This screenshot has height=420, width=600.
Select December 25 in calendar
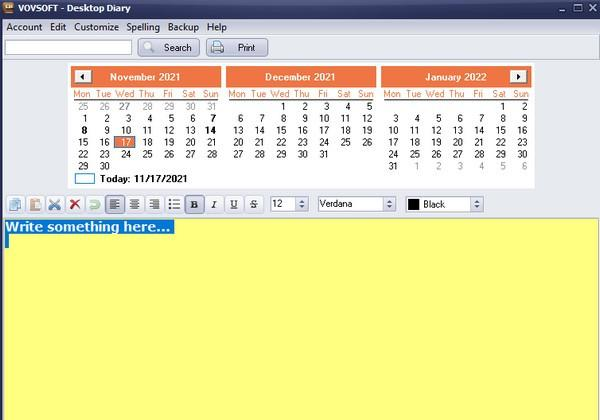(x=346, y=142)
